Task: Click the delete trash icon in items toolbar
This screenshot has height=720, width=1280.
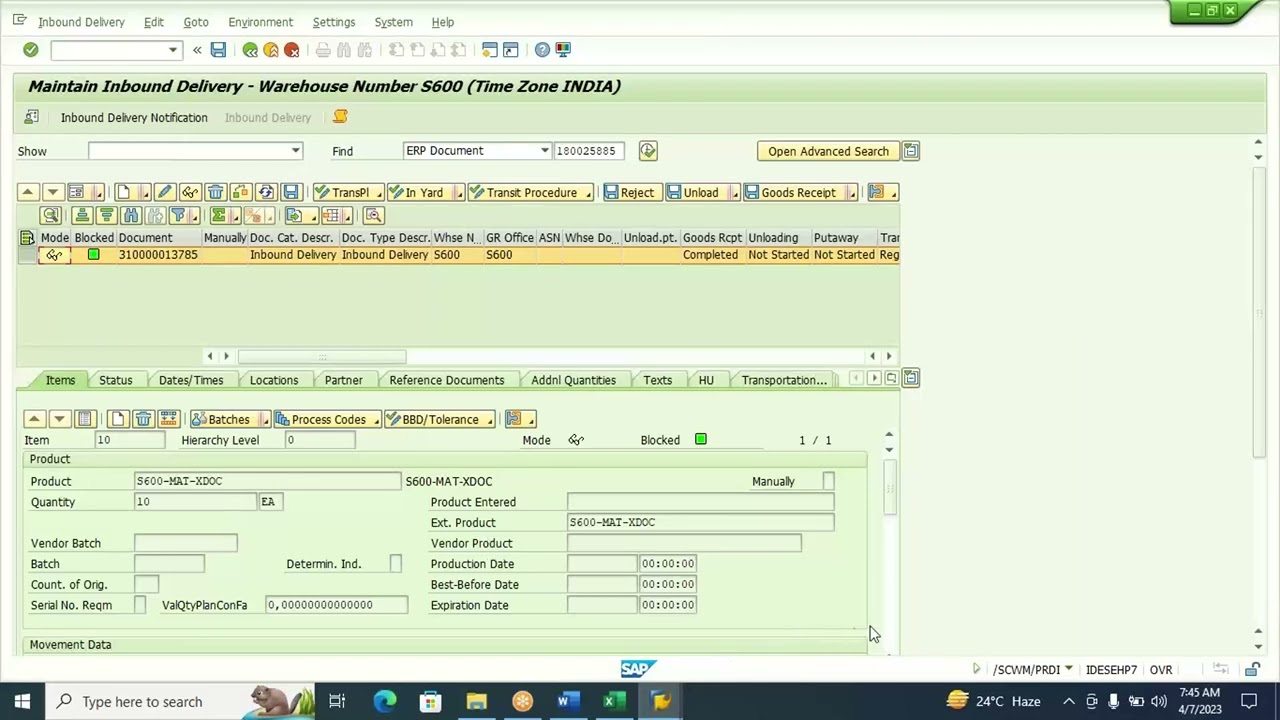Action: click(x=143, y=419)
